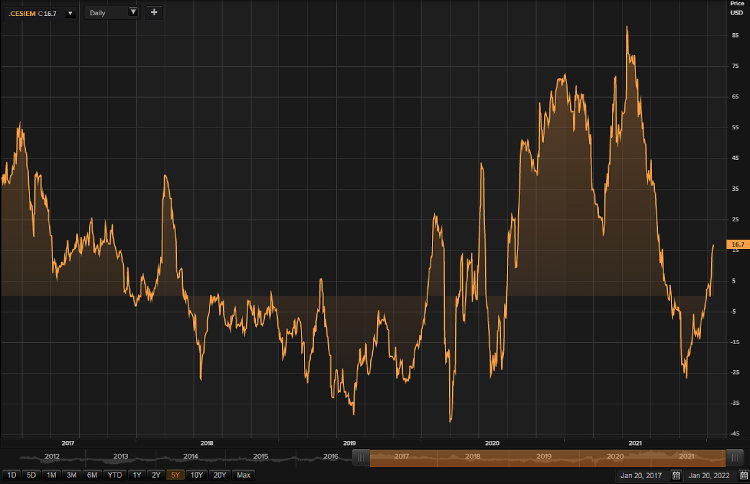
Task: Set the range to 10Y
Action: tap(196, 475)
